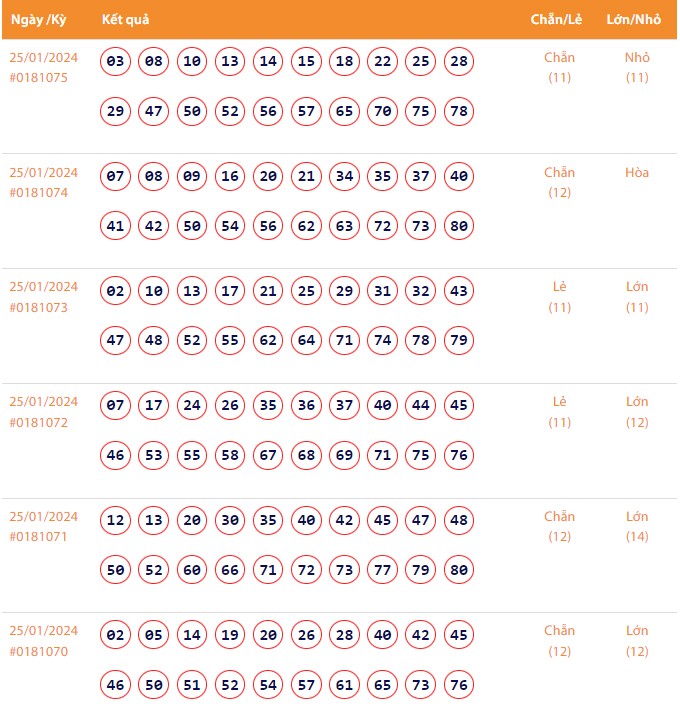Select the 'Chẵn/Lẻ' column header
The width and height of the screenshot is (680, 722).
pyautogui.click(x=559, y=20)
